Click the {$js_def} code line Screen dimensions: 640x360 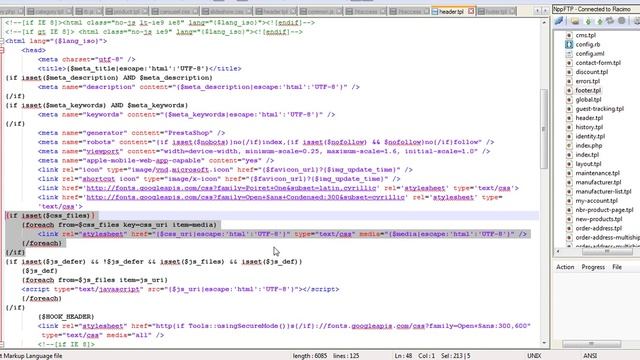tap(40, 271)
